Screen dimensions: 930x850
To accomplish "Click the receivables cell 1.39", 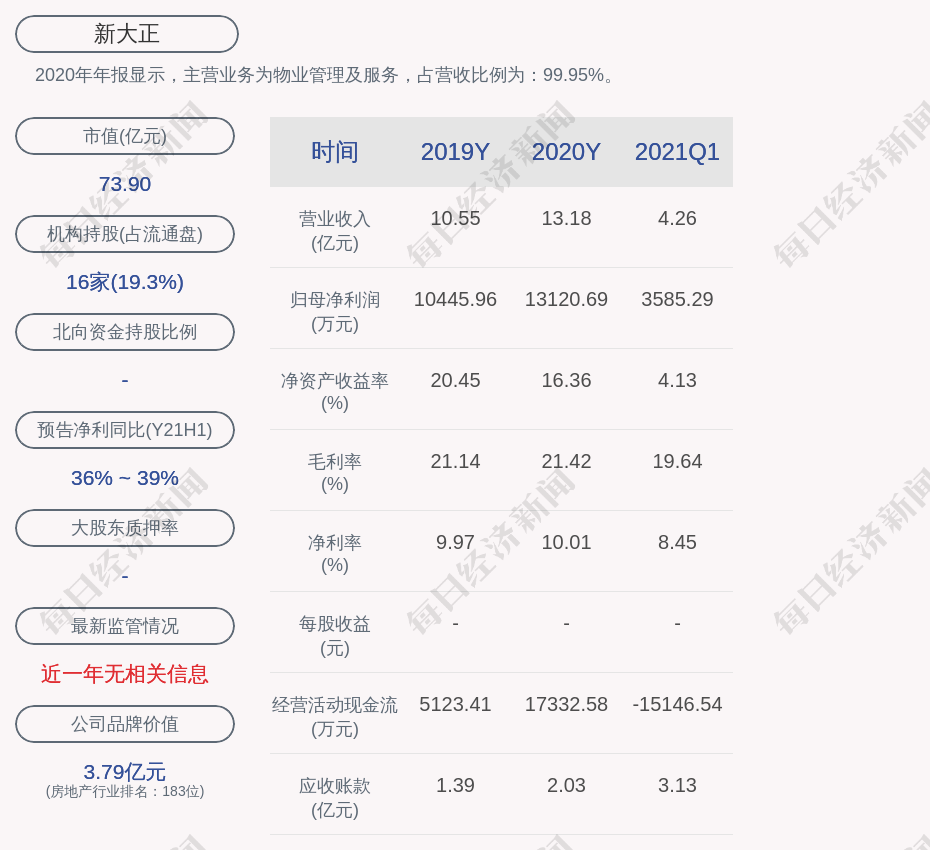I will pos(455,785).
